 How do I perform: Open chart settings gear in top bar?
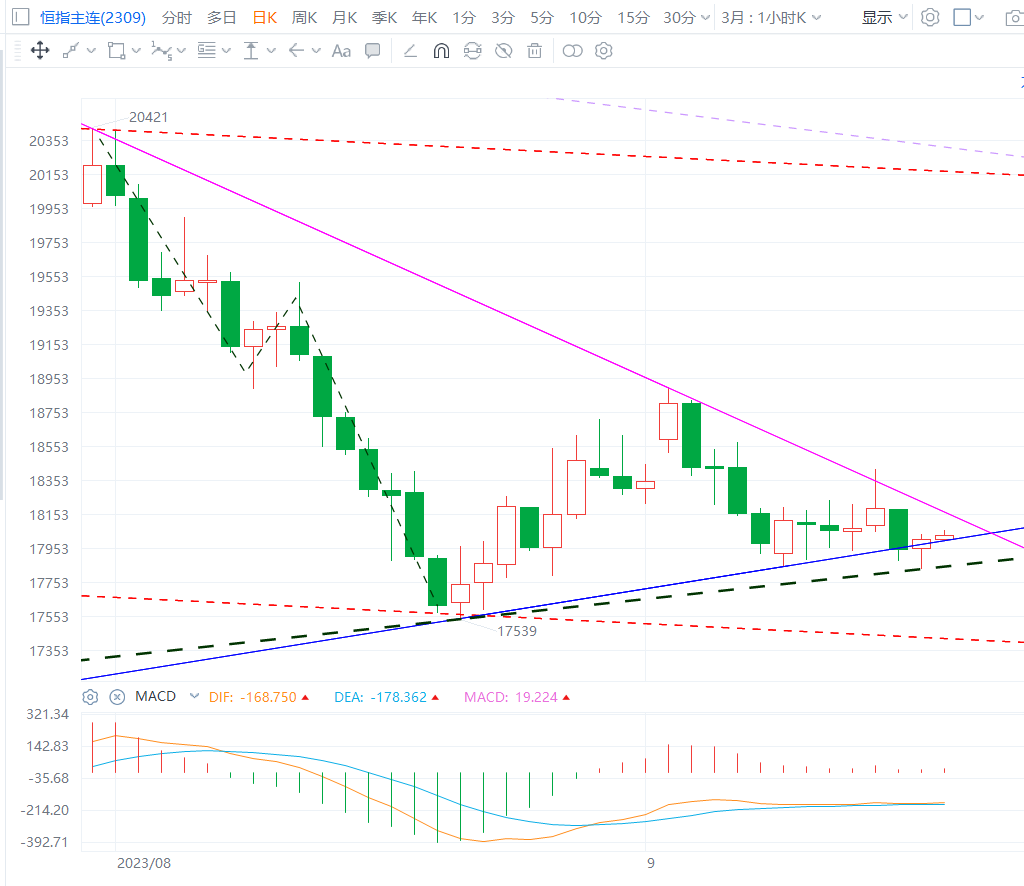click(930, 18)
